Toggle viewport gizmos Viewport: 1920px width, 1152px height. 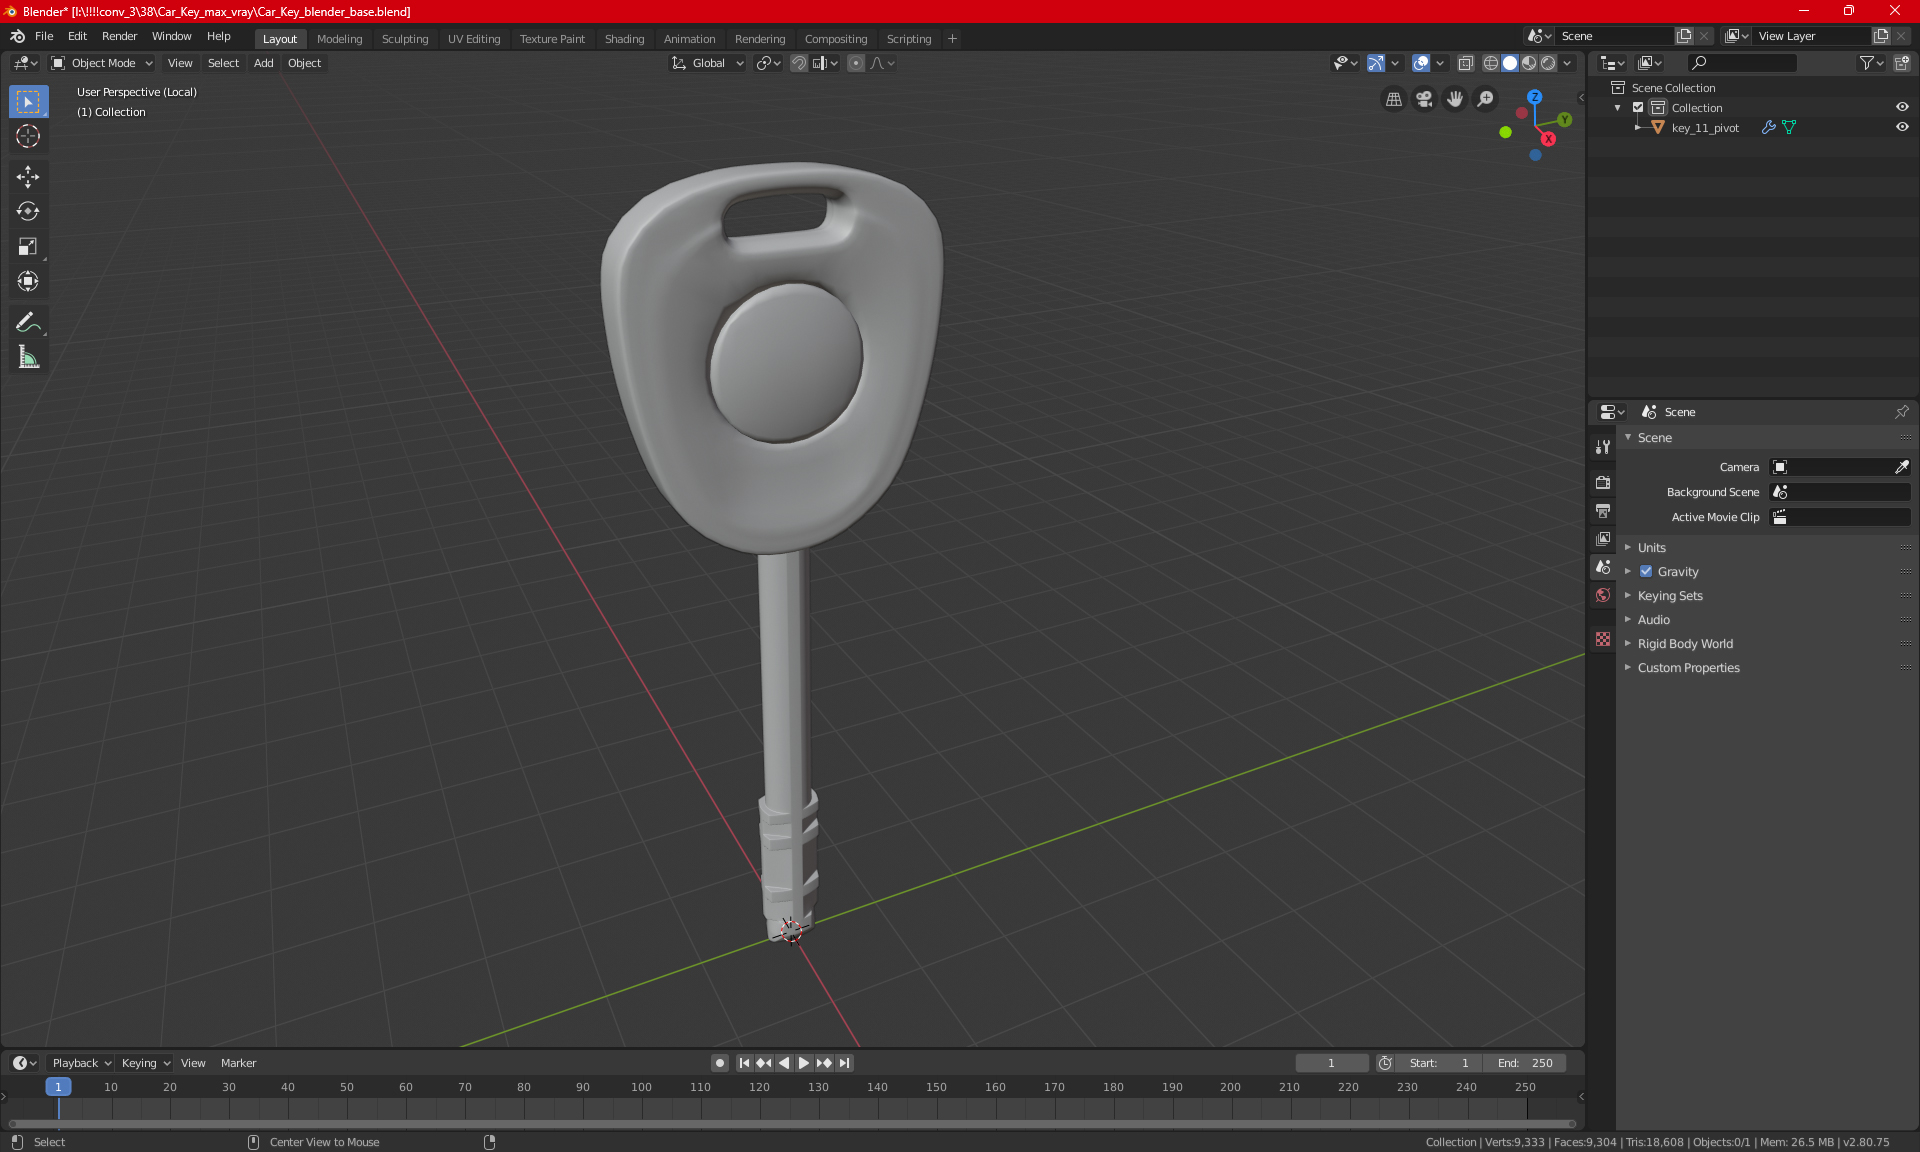pyautogui.click(x=1376, y=63)
